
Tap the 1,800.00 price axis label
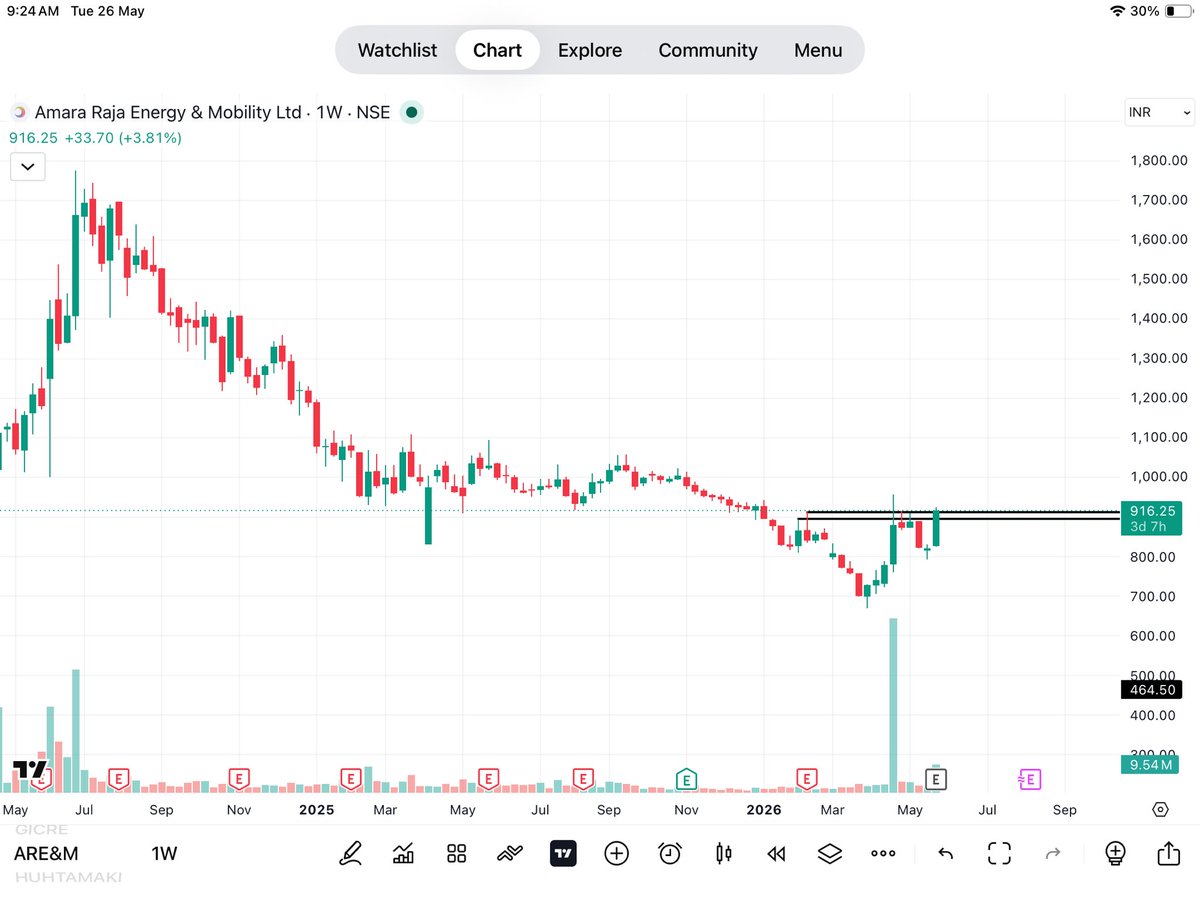tap(1158, 160)
